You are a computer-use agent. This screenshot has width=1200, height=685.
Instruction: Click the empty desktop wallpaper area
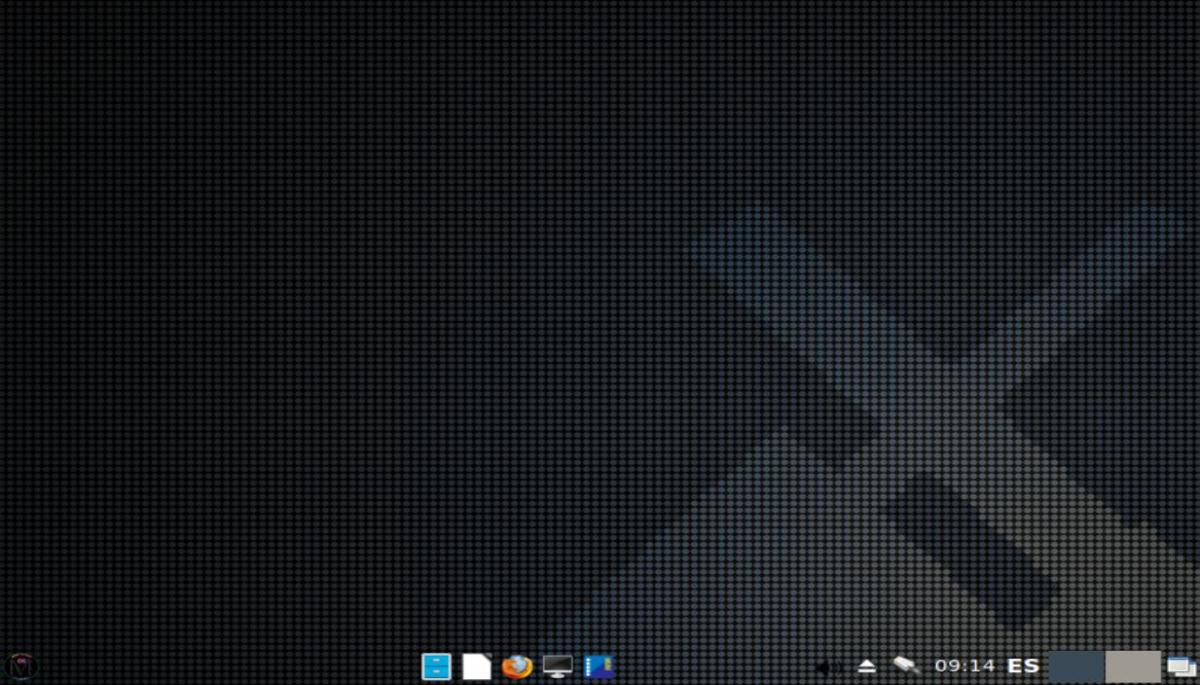300,300
